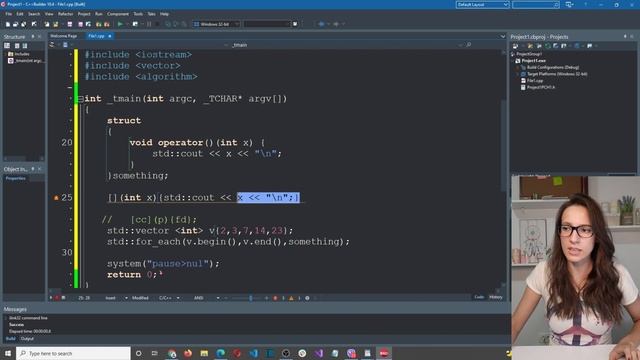The image size is (640, 360).
Task: Select Includes node in Structure panel
Action: pos(22,54)
